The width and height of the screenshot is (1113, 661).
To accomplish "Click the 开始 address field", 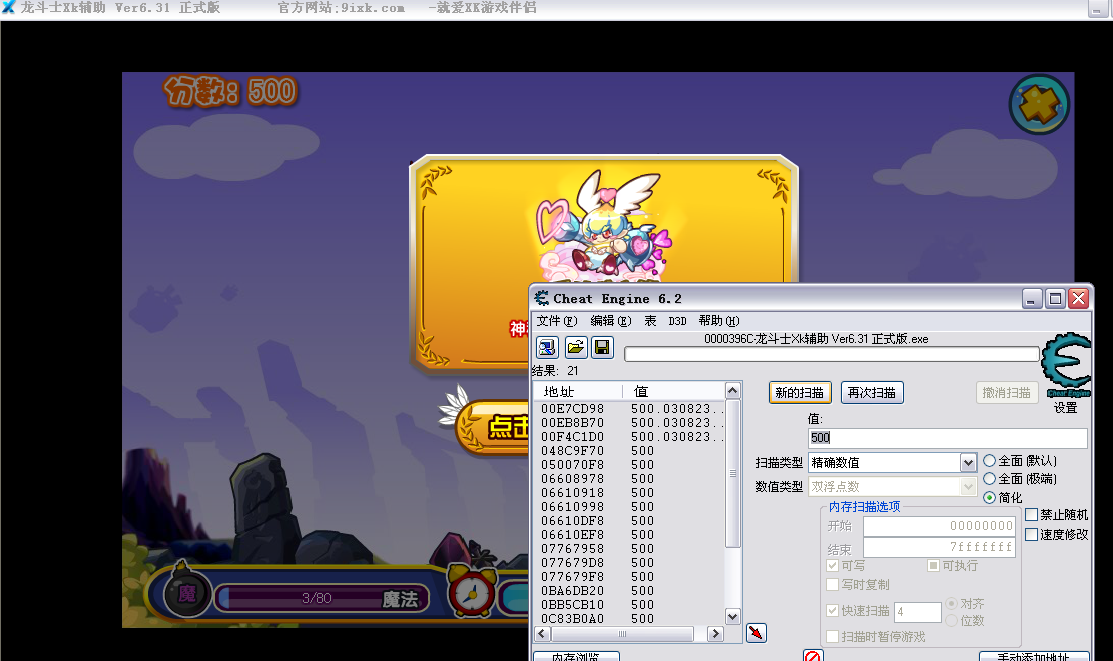I will (x=939, y=526).
